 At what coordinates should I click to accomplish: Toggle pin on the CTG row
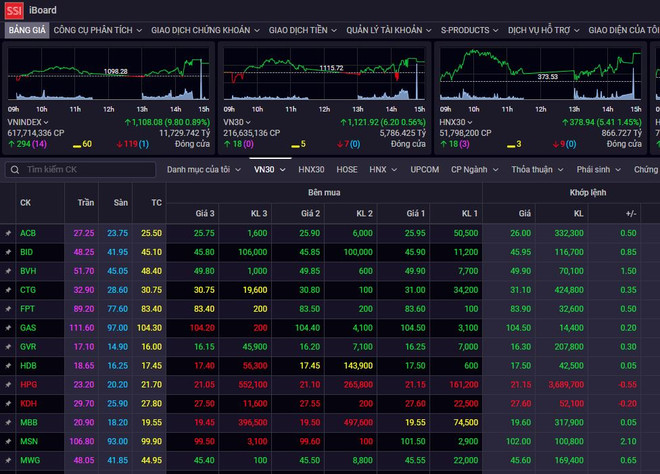click(x=8, y=290)
